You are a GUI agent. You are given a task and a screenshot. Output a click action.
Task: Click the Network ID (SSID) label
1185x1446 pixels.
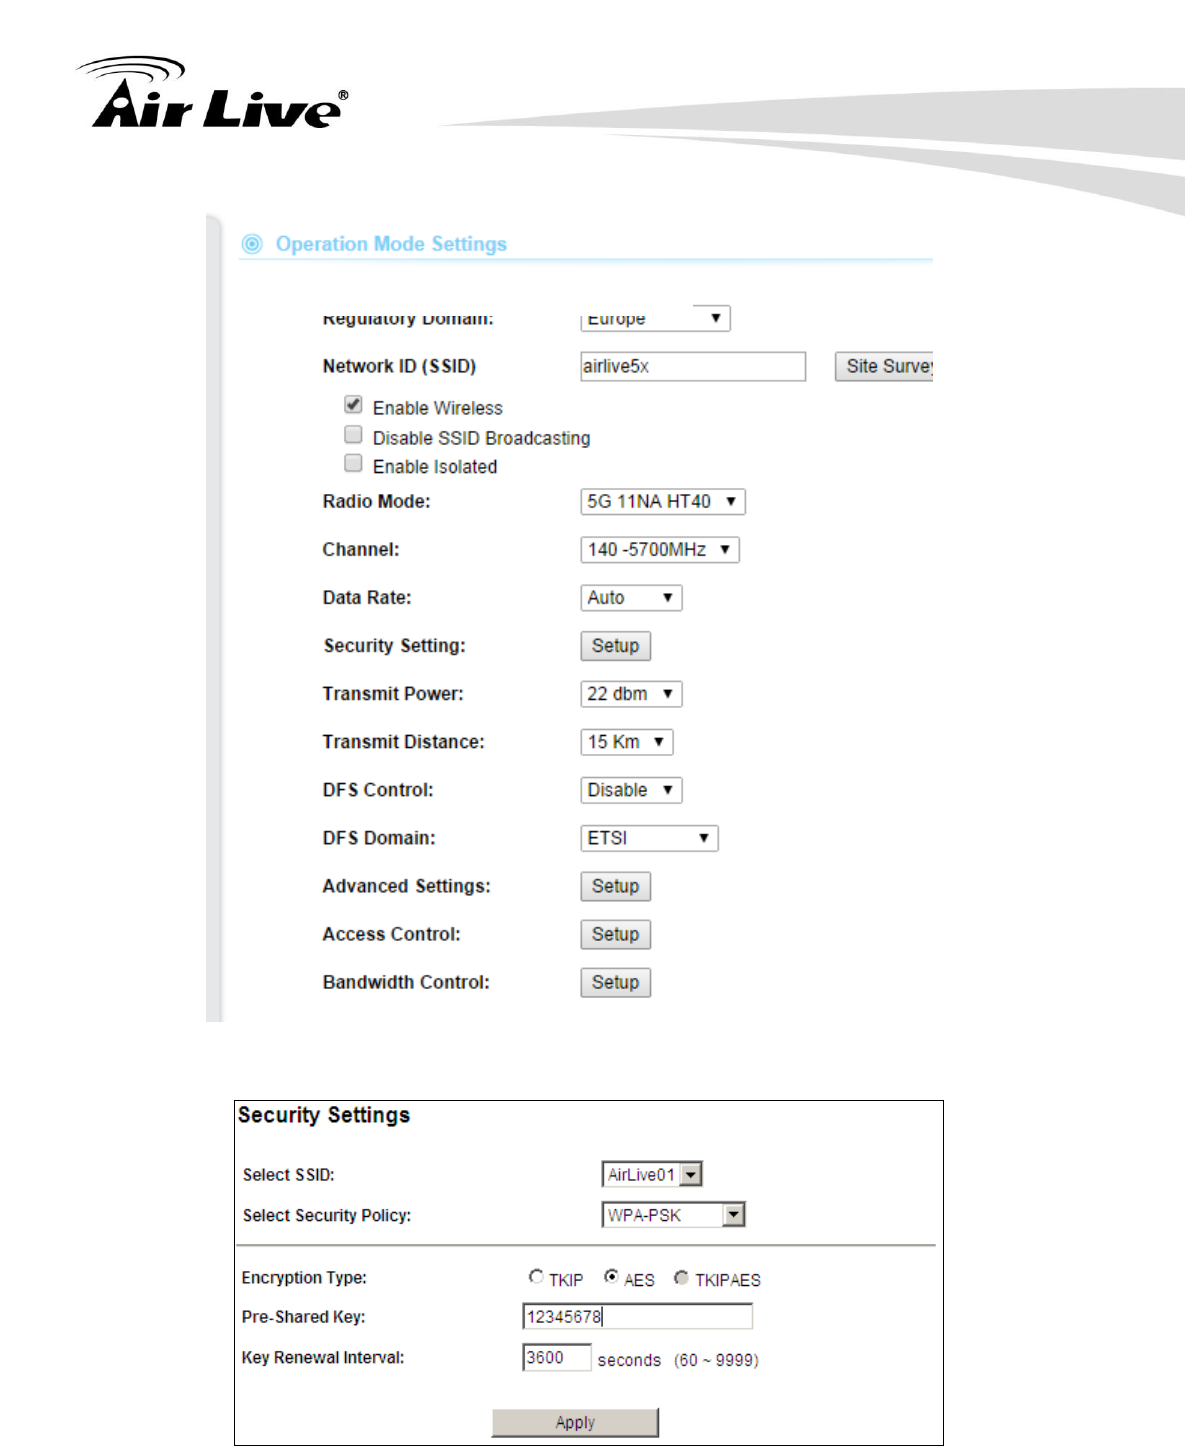(x=399, y=366)
